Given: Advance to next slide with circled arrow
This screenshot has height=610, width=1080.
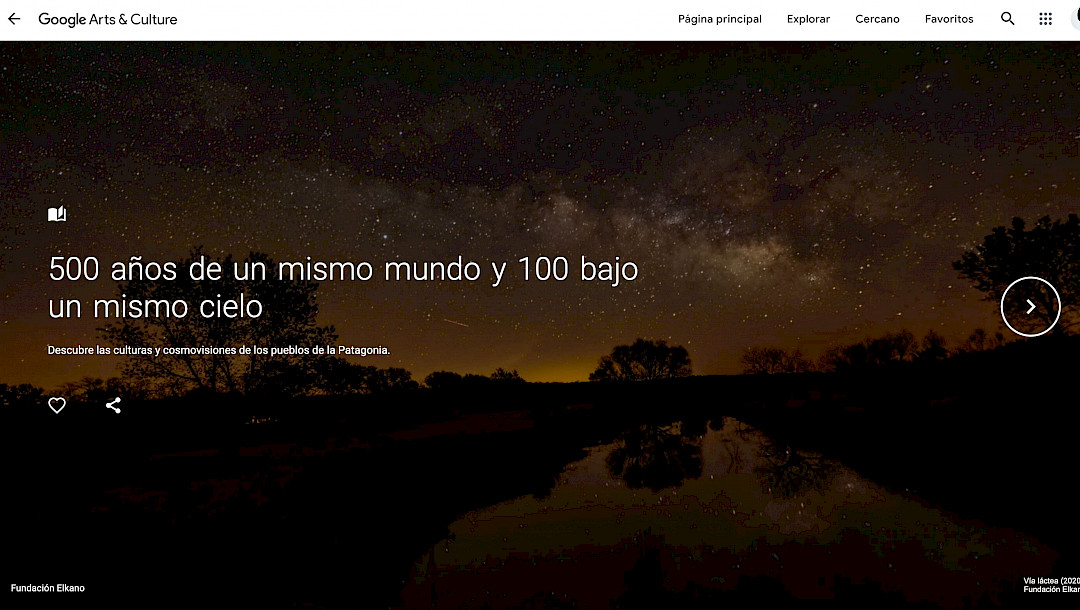Looking at the screenshot, I should (x=1030, y=307).
